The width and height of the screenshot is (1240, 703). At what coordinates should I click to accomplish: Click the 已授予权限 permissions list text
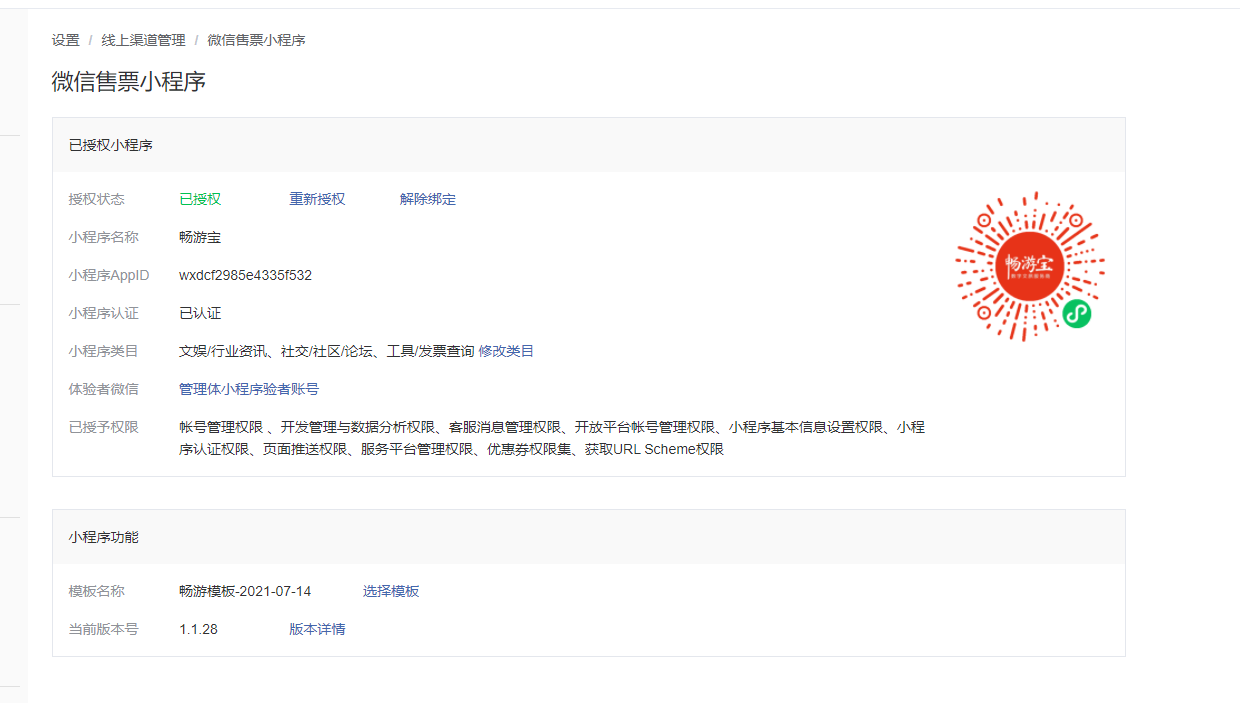[552, 438]
